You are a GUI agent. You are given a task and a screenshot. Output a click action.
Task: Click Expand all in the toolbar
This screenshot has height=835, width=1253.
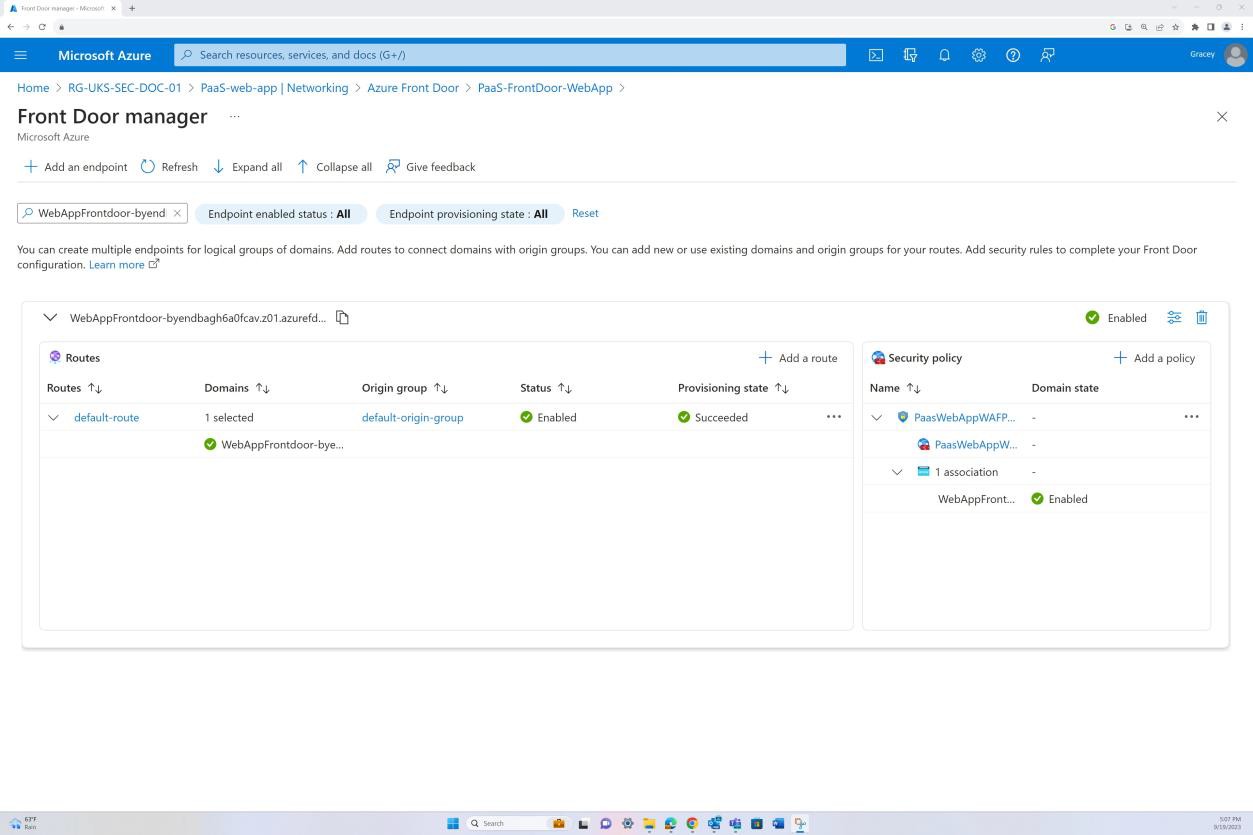pos(247,167)
